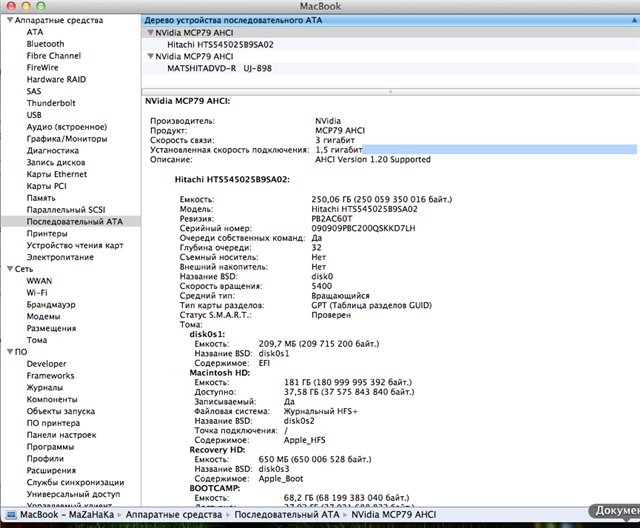Screen dimensions: 640x528
Task: Open Компоненты section
Action: point(52,399)
